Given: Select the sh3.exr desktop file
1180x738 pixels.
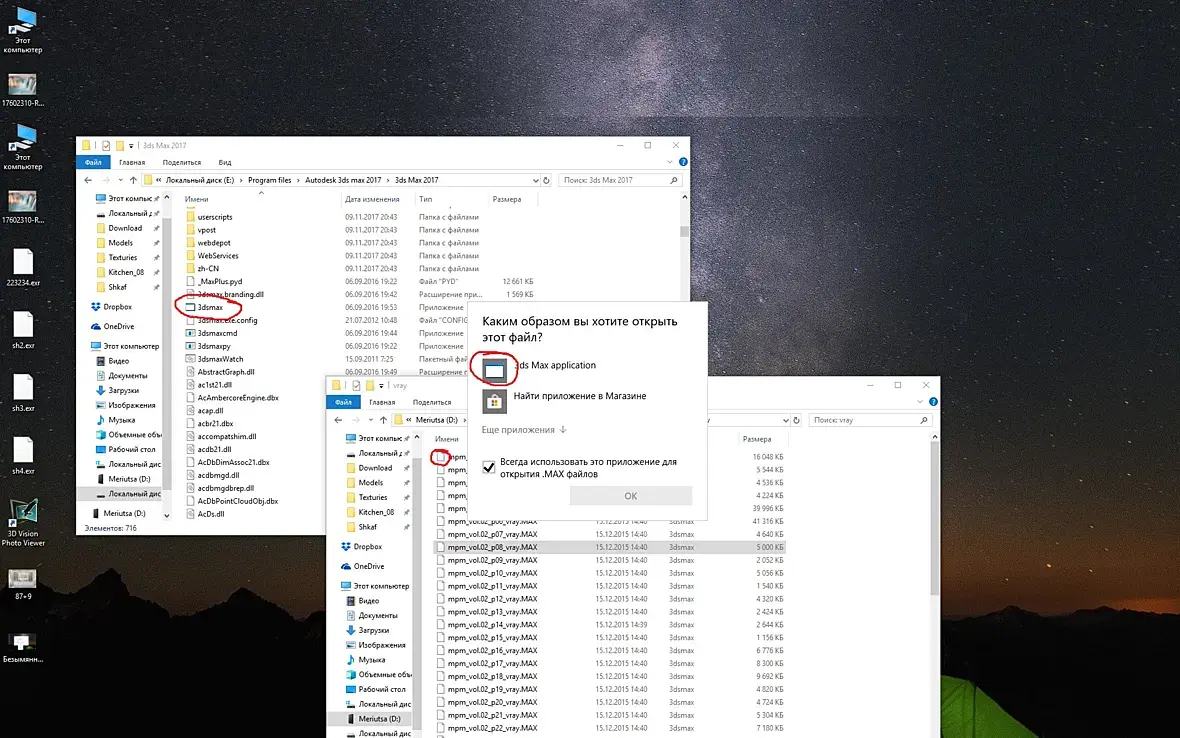Looking at the screenshot, I should (x=23, y=392).
